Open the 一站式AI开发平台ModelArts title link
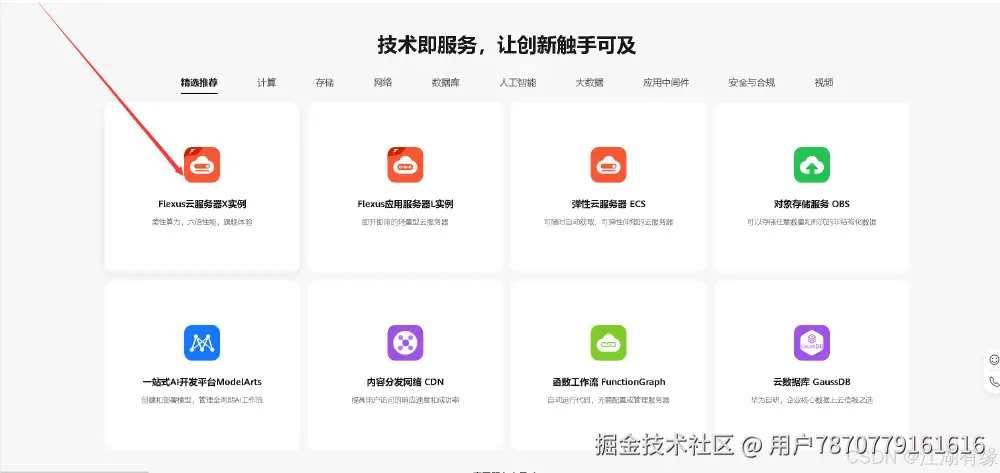 point(202,382)
